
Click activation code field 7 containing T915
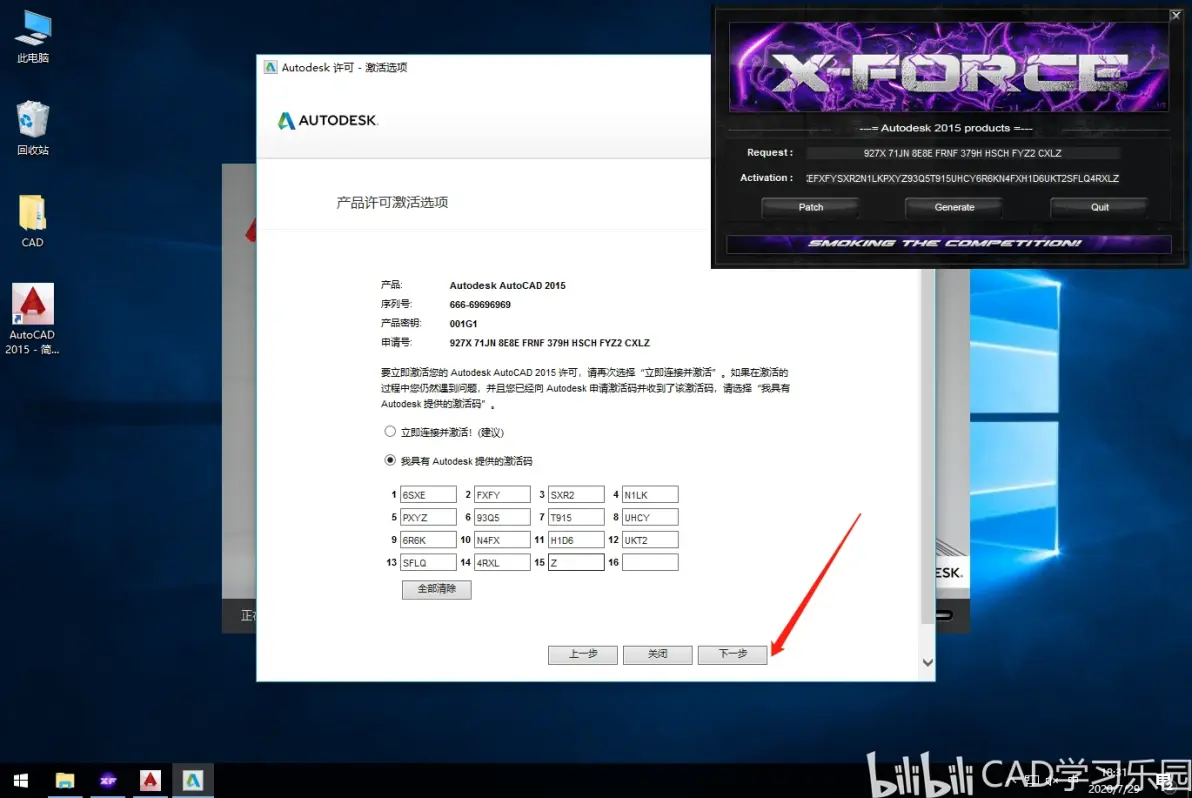[x=576, y=518]
